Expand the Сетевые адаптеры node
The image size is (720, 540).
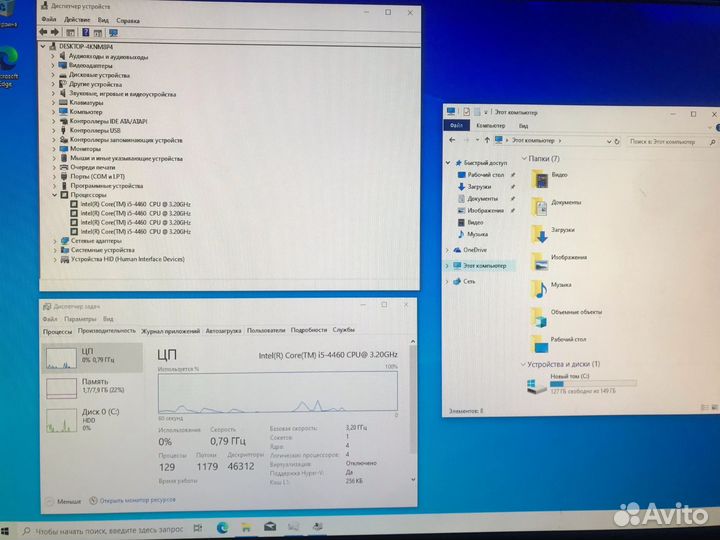(x=55, y=241)
